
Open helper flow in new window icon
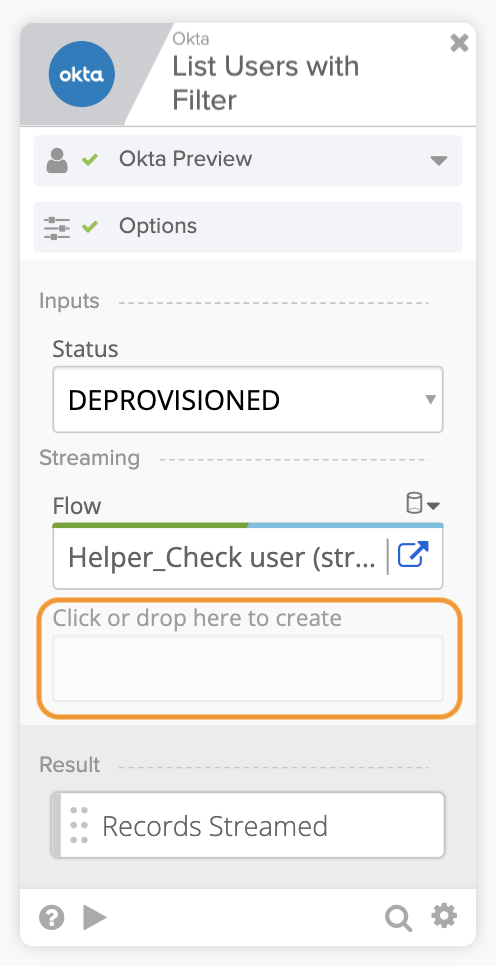(412, 554)
